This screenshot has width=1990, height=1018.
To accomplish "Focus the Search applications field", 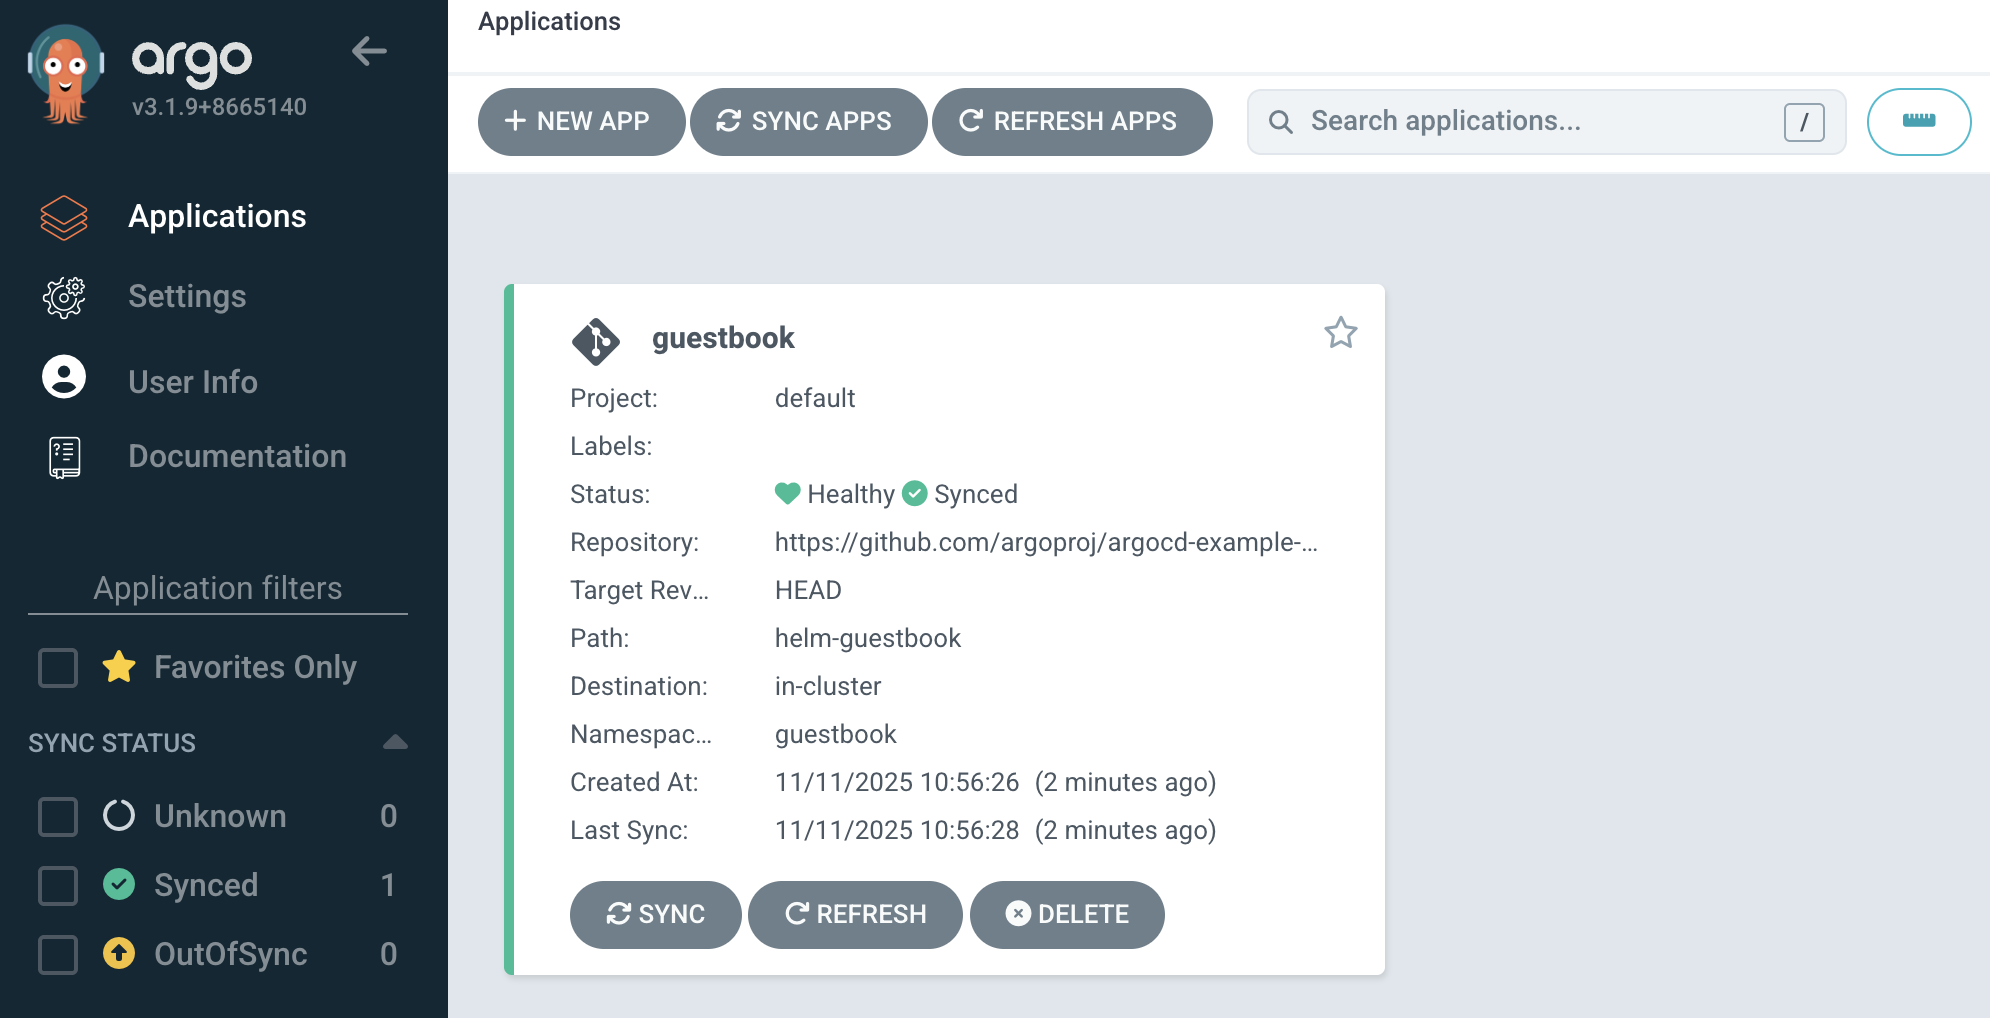I will (1546, 121).
